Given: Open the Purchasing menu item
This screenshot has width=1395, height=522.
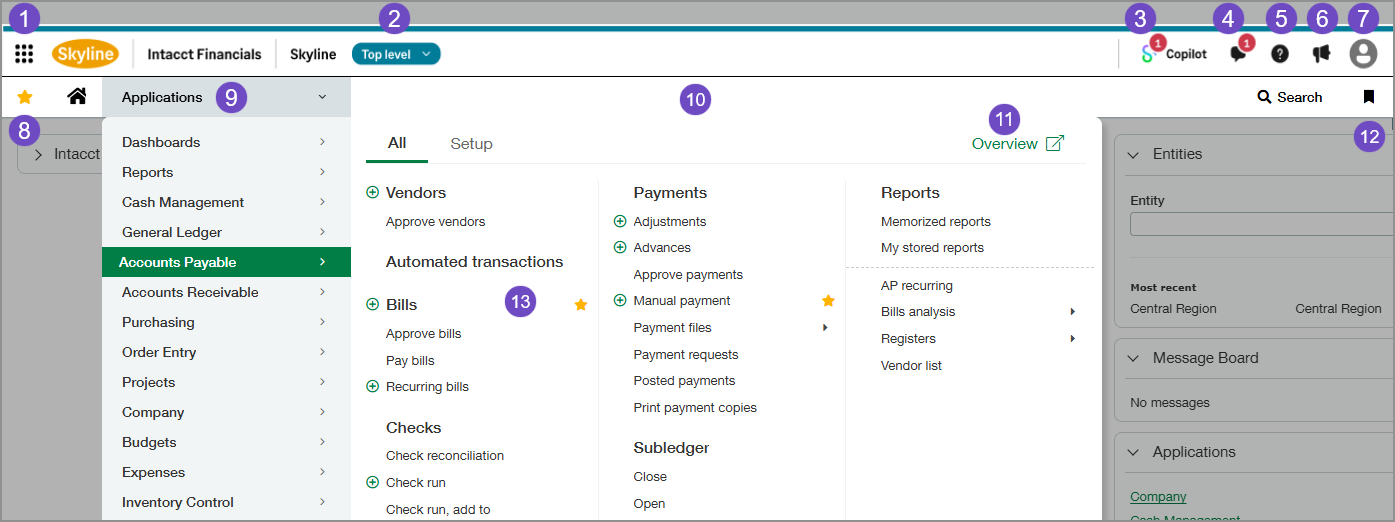Looking at the screenshot, I should tap(226, 322).
